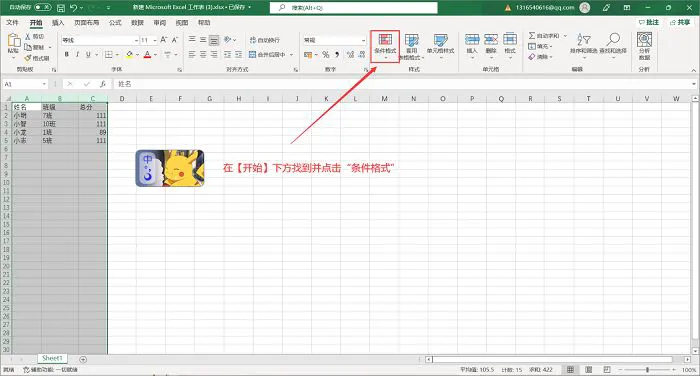Add a new sheet with the plus button
The height and width of the screenshot is (376, 700).
click(x=83, y=359)
